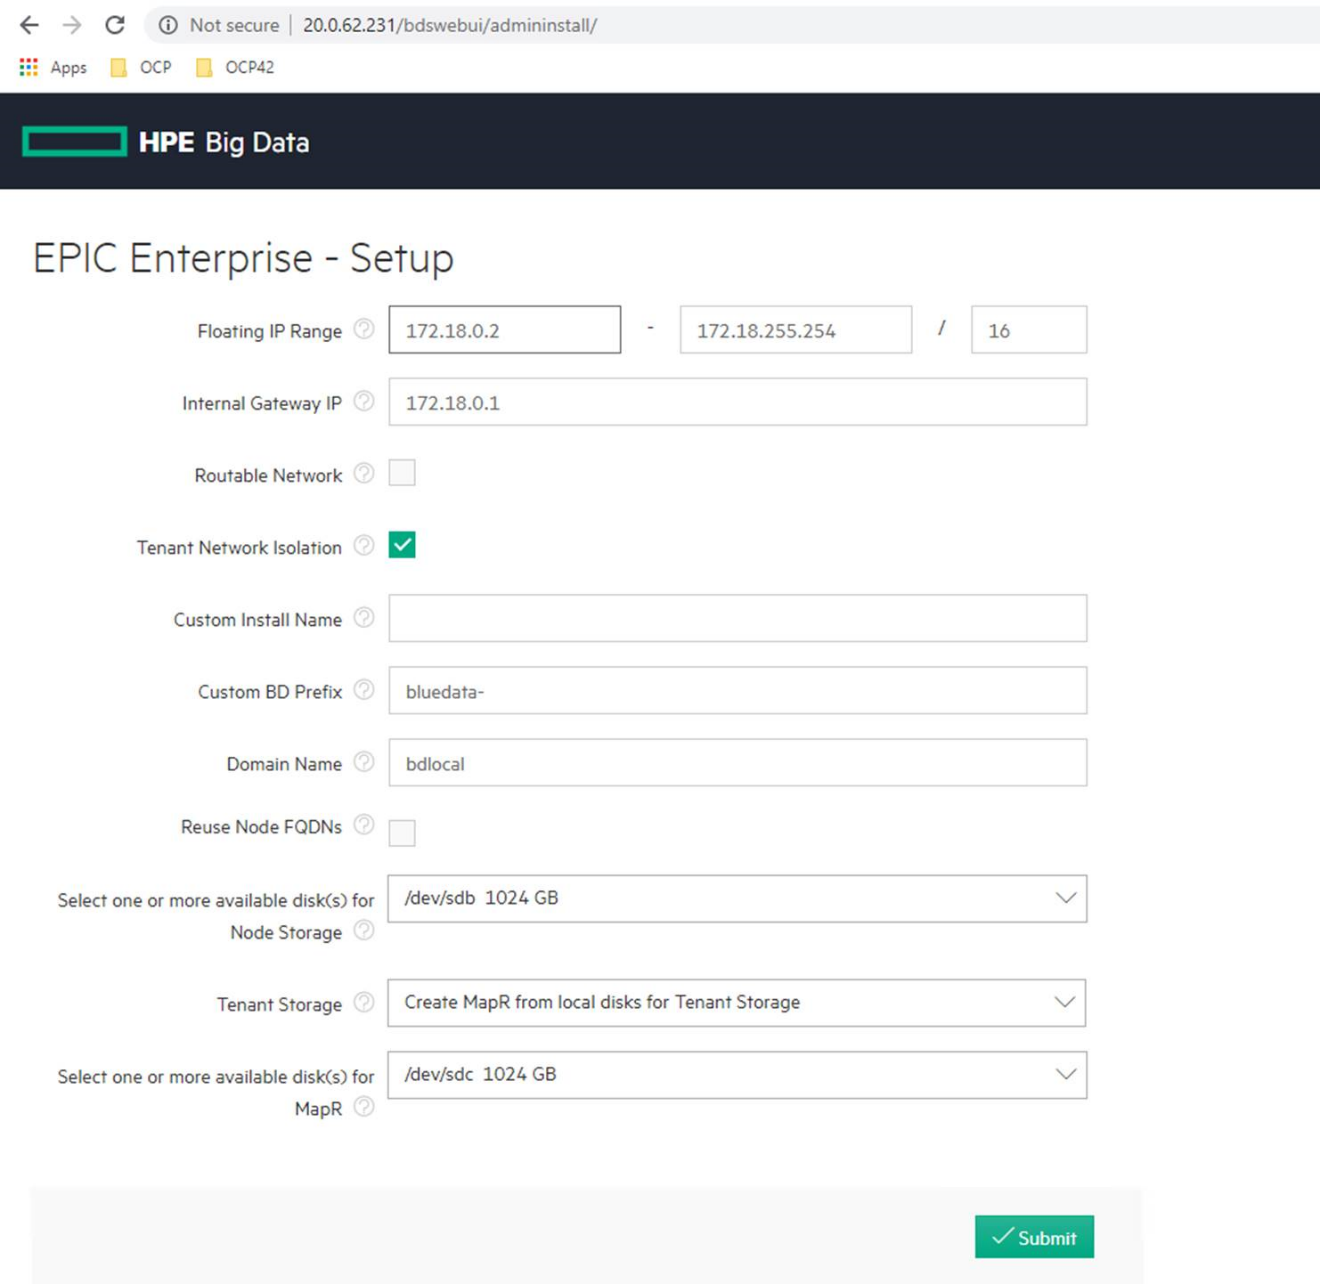This screenshot has height=1284, width=1320.
Task: Click the Custom BD Prefix field bluedata-
Action: click(738, 690)
